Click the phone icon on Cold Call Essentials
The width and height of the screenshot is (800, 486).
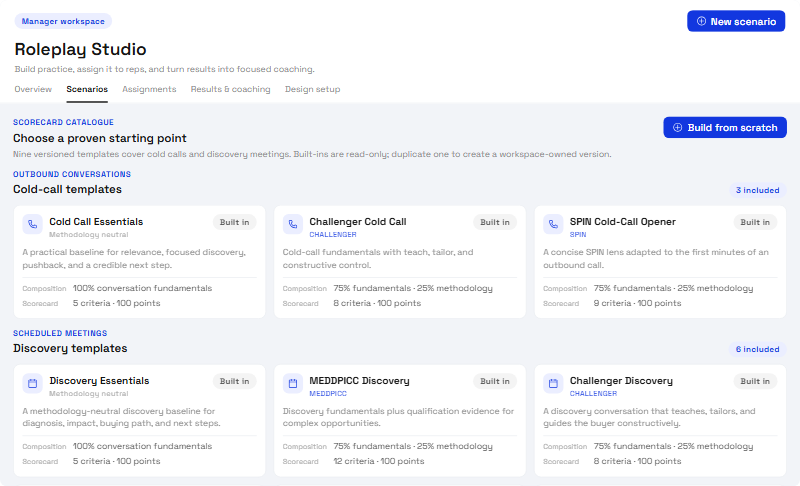coord(32,224)
